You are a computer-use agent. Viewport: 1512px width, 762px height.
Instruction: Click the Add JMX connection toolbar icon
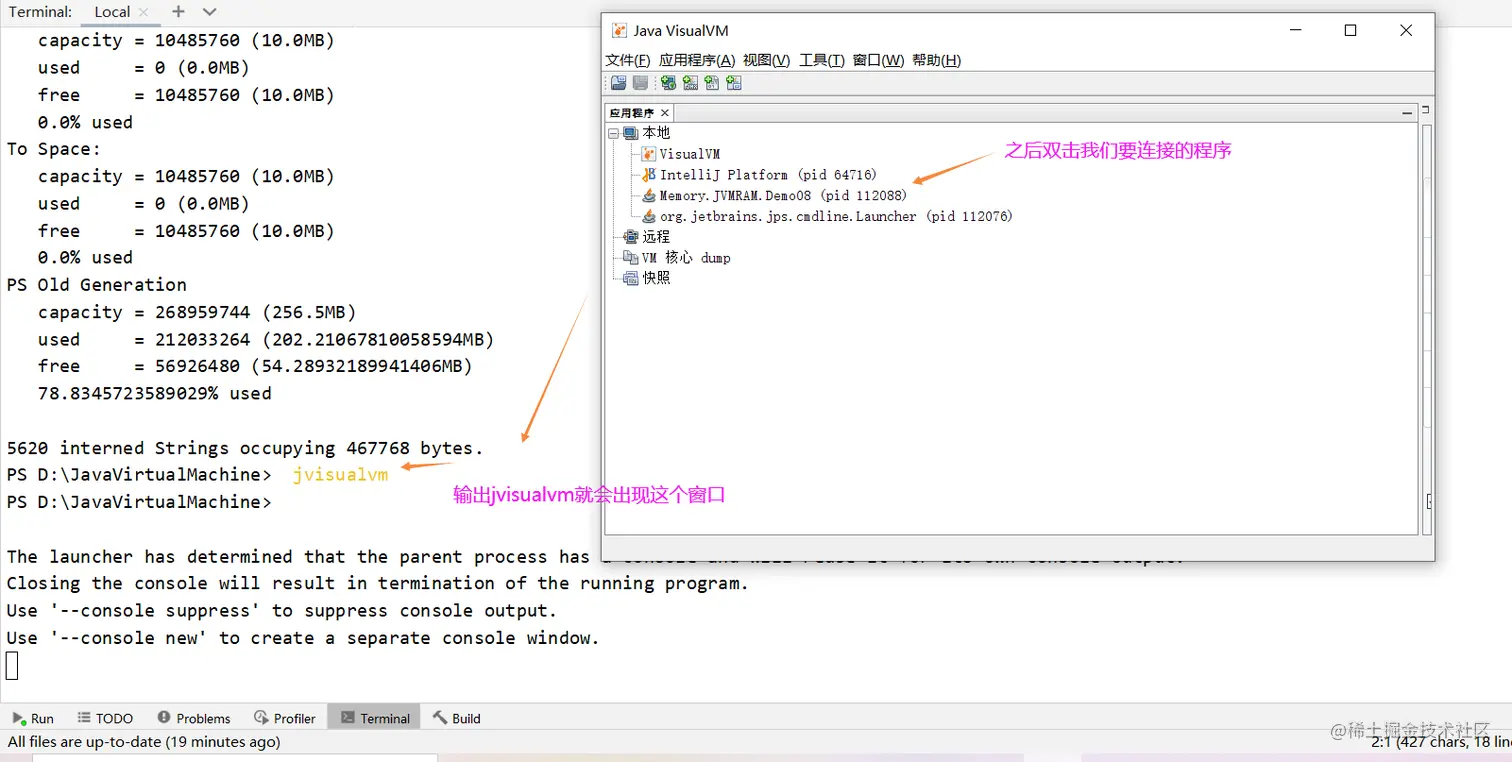coord(690,83)
